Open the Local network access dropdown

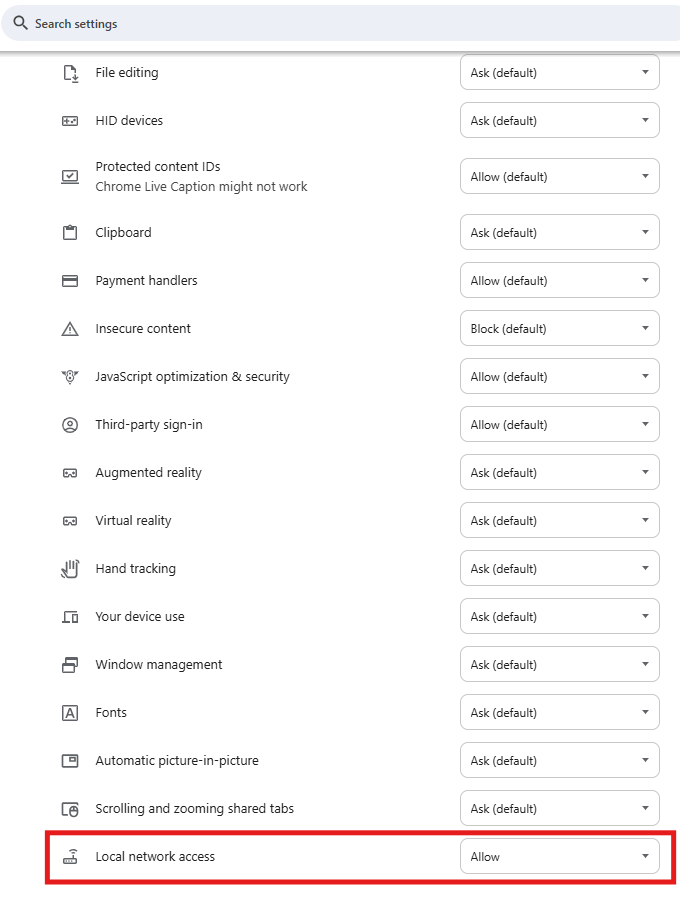click(559, 857)
